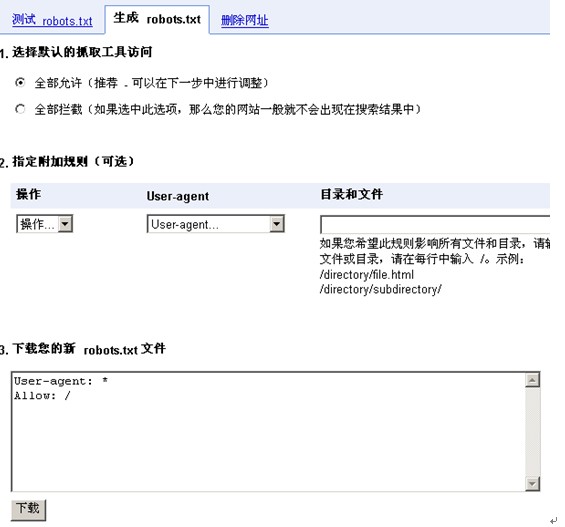Screen dimensions: 565x527
Task: Click the 'Allow: /' line in the textarea
Action: pyautogui.click(x=42, y=396)
